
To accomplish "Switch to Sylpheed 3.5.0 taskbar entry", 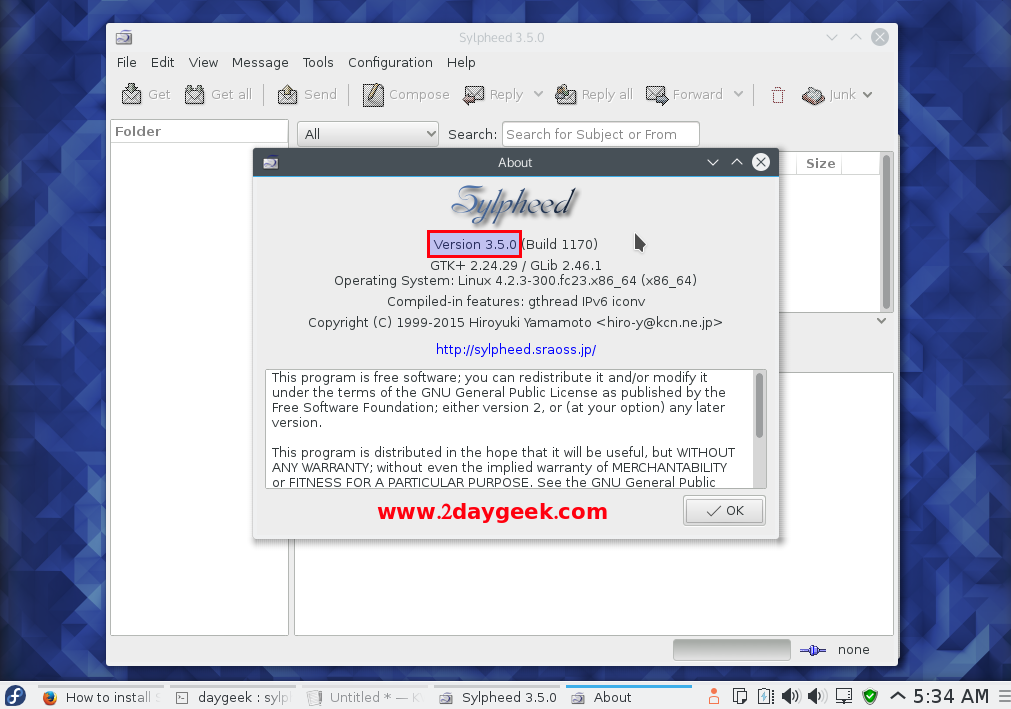I will pyautogui.click(x=497, y=697).
